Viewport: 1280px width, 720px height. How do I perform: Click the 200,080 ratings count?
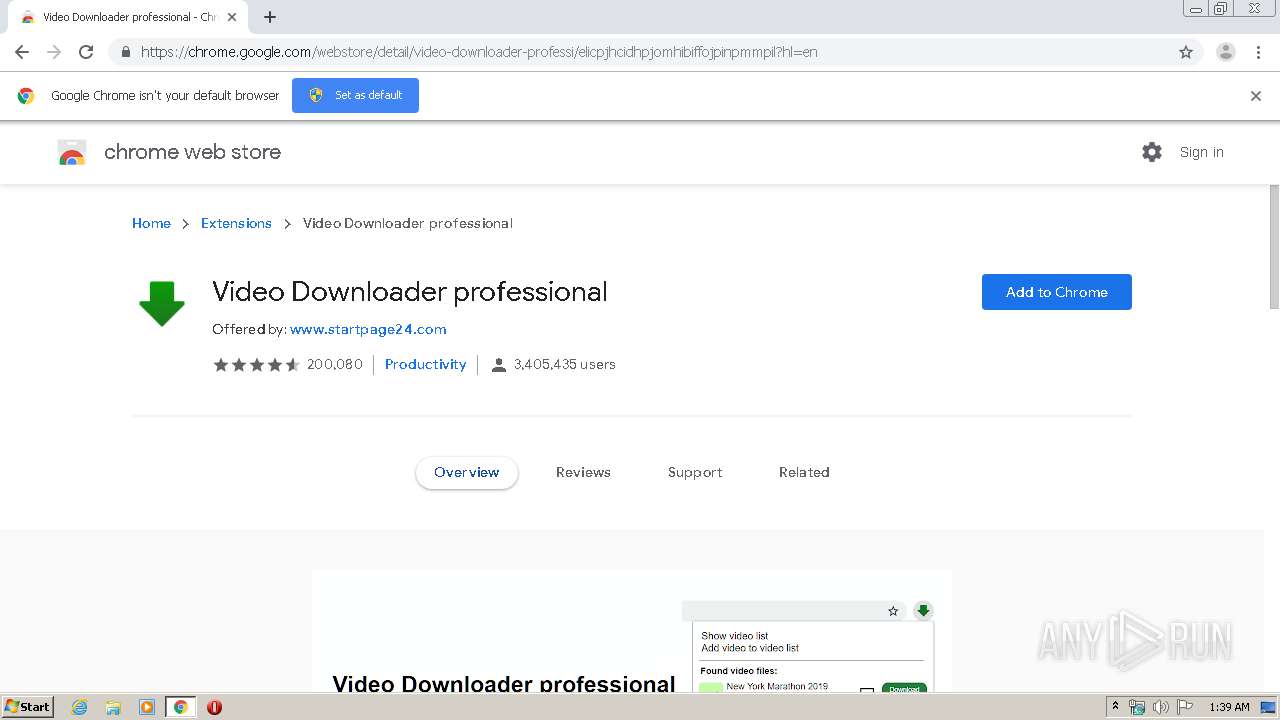point(335,364)
